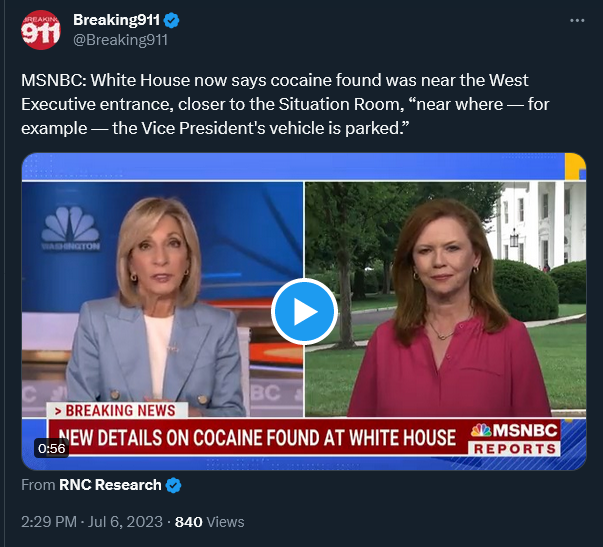Click the word From before RNC Research

tap(38, 485)
